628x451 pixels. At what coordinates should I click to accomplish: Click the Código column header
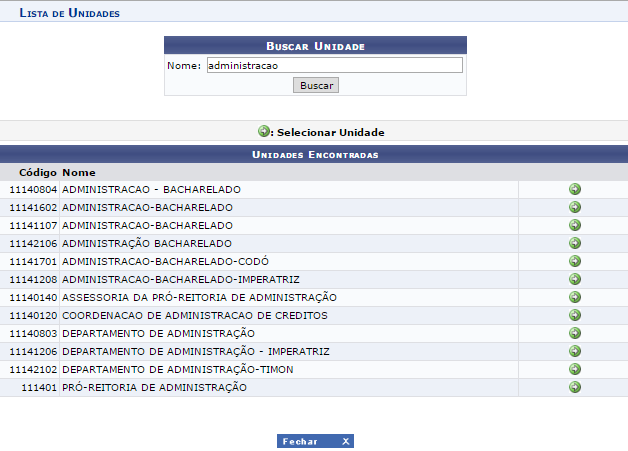click(37, 172)
